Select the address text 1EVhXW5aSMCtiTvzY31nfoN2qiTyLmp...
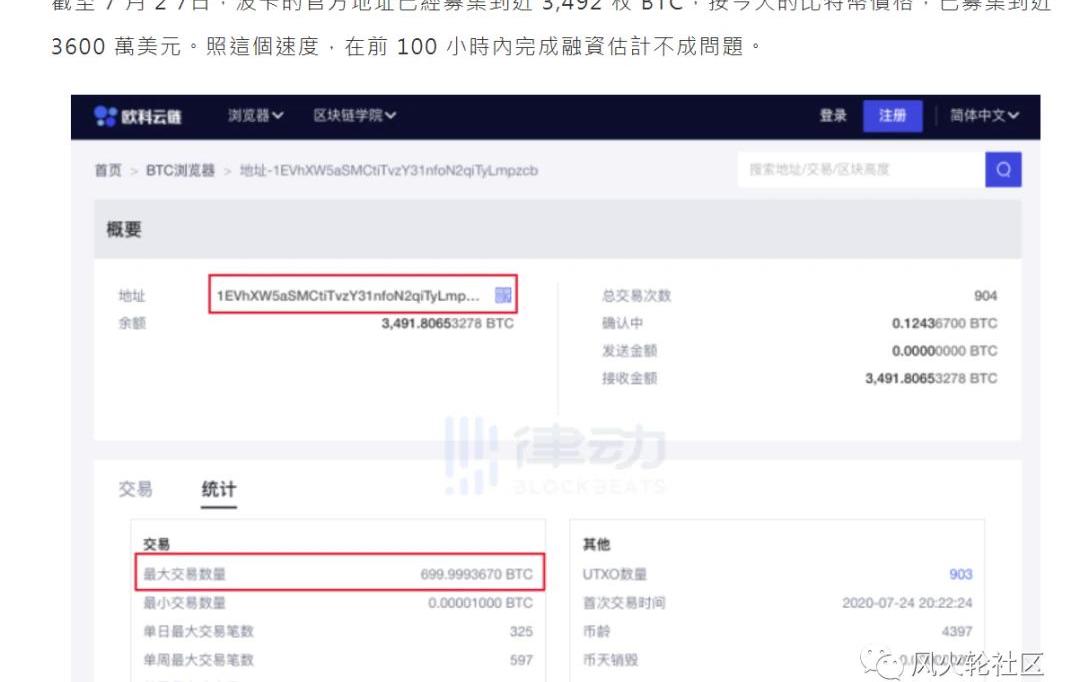1080x682 pixels. point(348,296)
